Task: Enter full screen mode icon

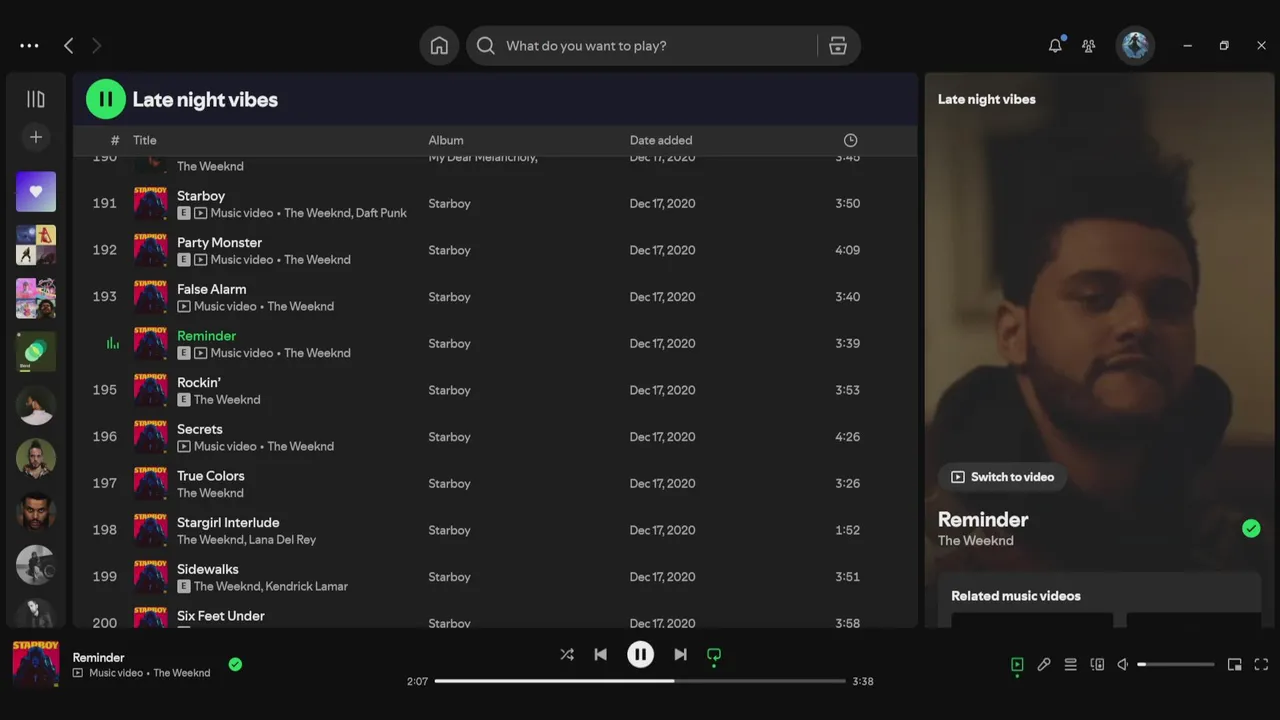Action: coord(1261,664)
